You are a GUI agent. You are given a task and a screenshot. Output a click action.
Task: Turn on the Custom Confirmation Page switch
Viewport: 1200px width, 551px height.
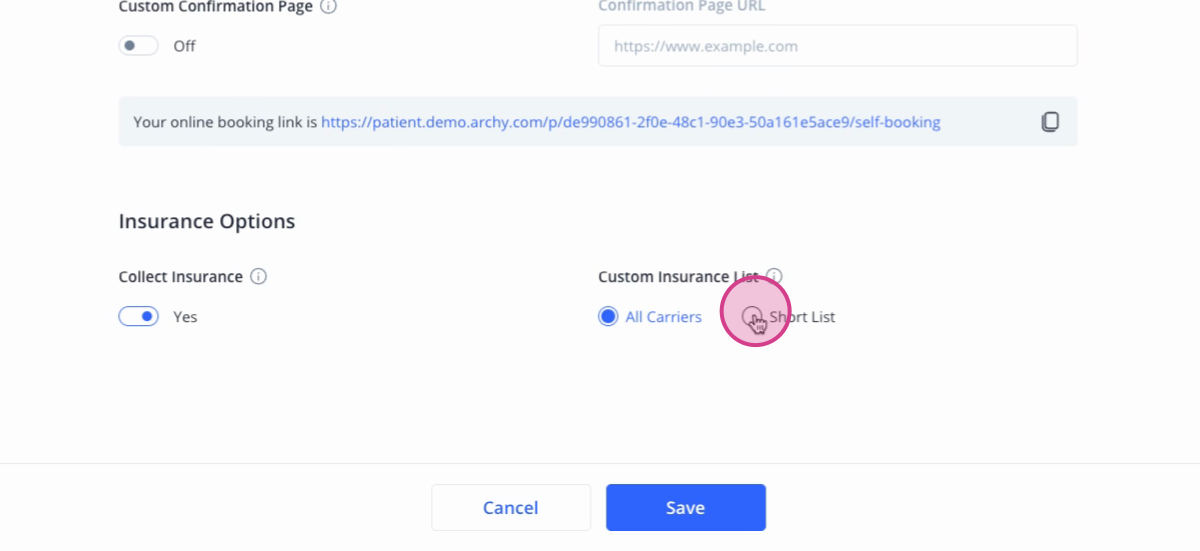click(139, 46)
